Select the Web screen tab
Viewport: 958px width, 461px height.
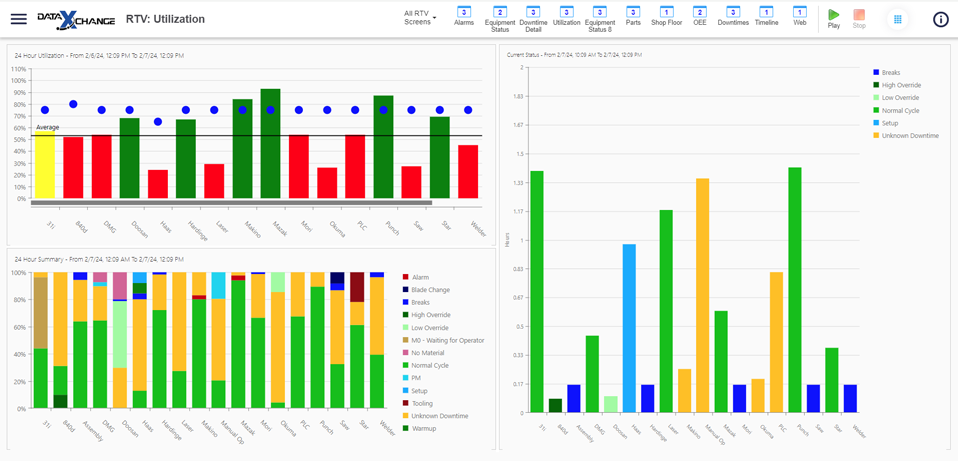[799, 16]
